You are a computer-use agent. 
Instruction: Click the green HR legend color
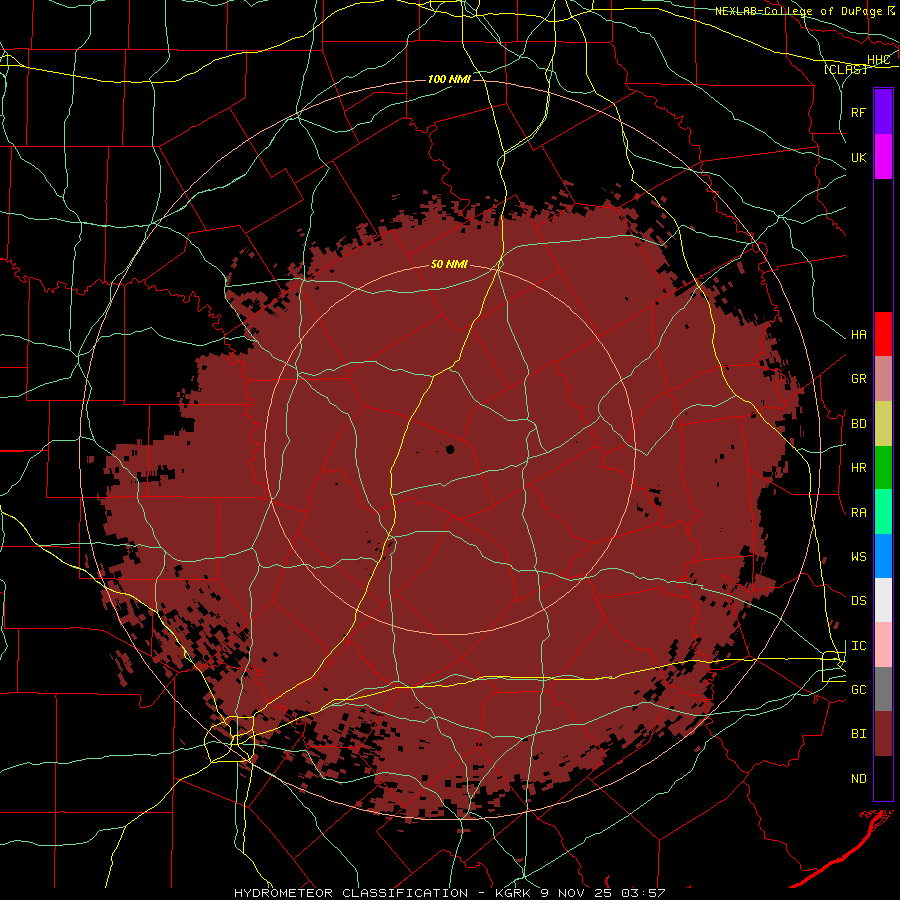[883, 468]
